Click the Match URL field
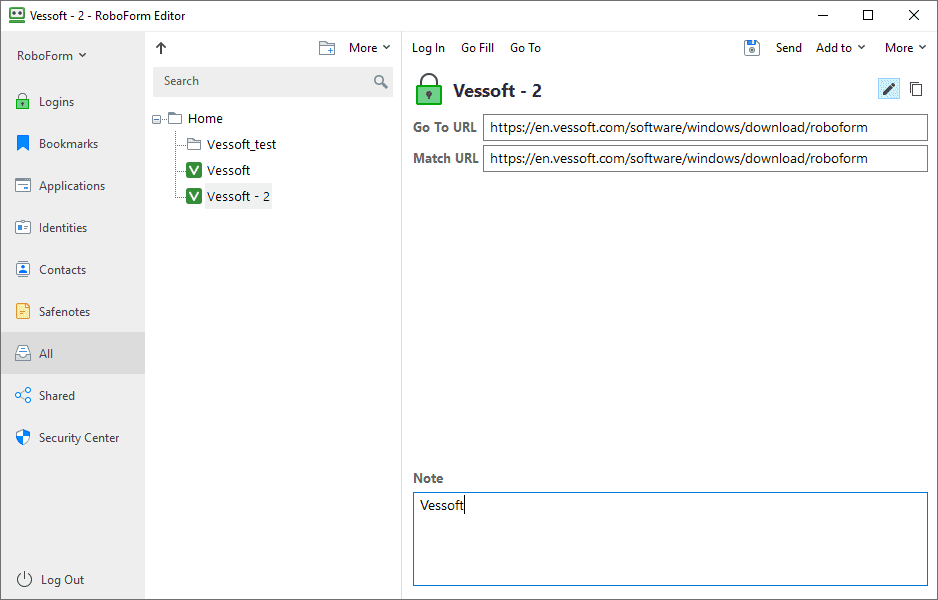This screenshot has width=938, height=600. (x=705, y=159)
